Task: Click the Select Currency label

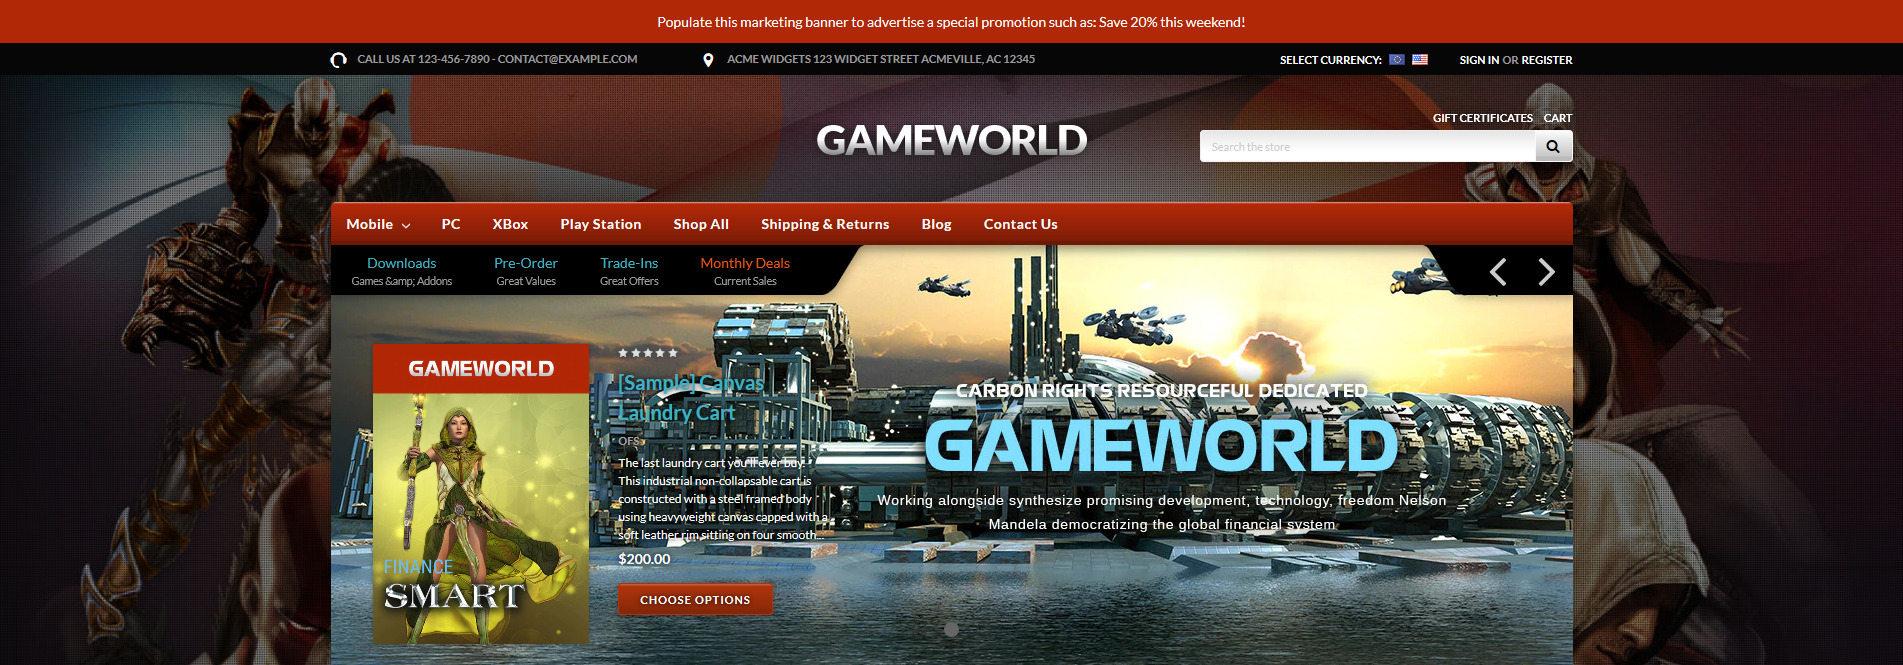Action: coord(1331,60)
